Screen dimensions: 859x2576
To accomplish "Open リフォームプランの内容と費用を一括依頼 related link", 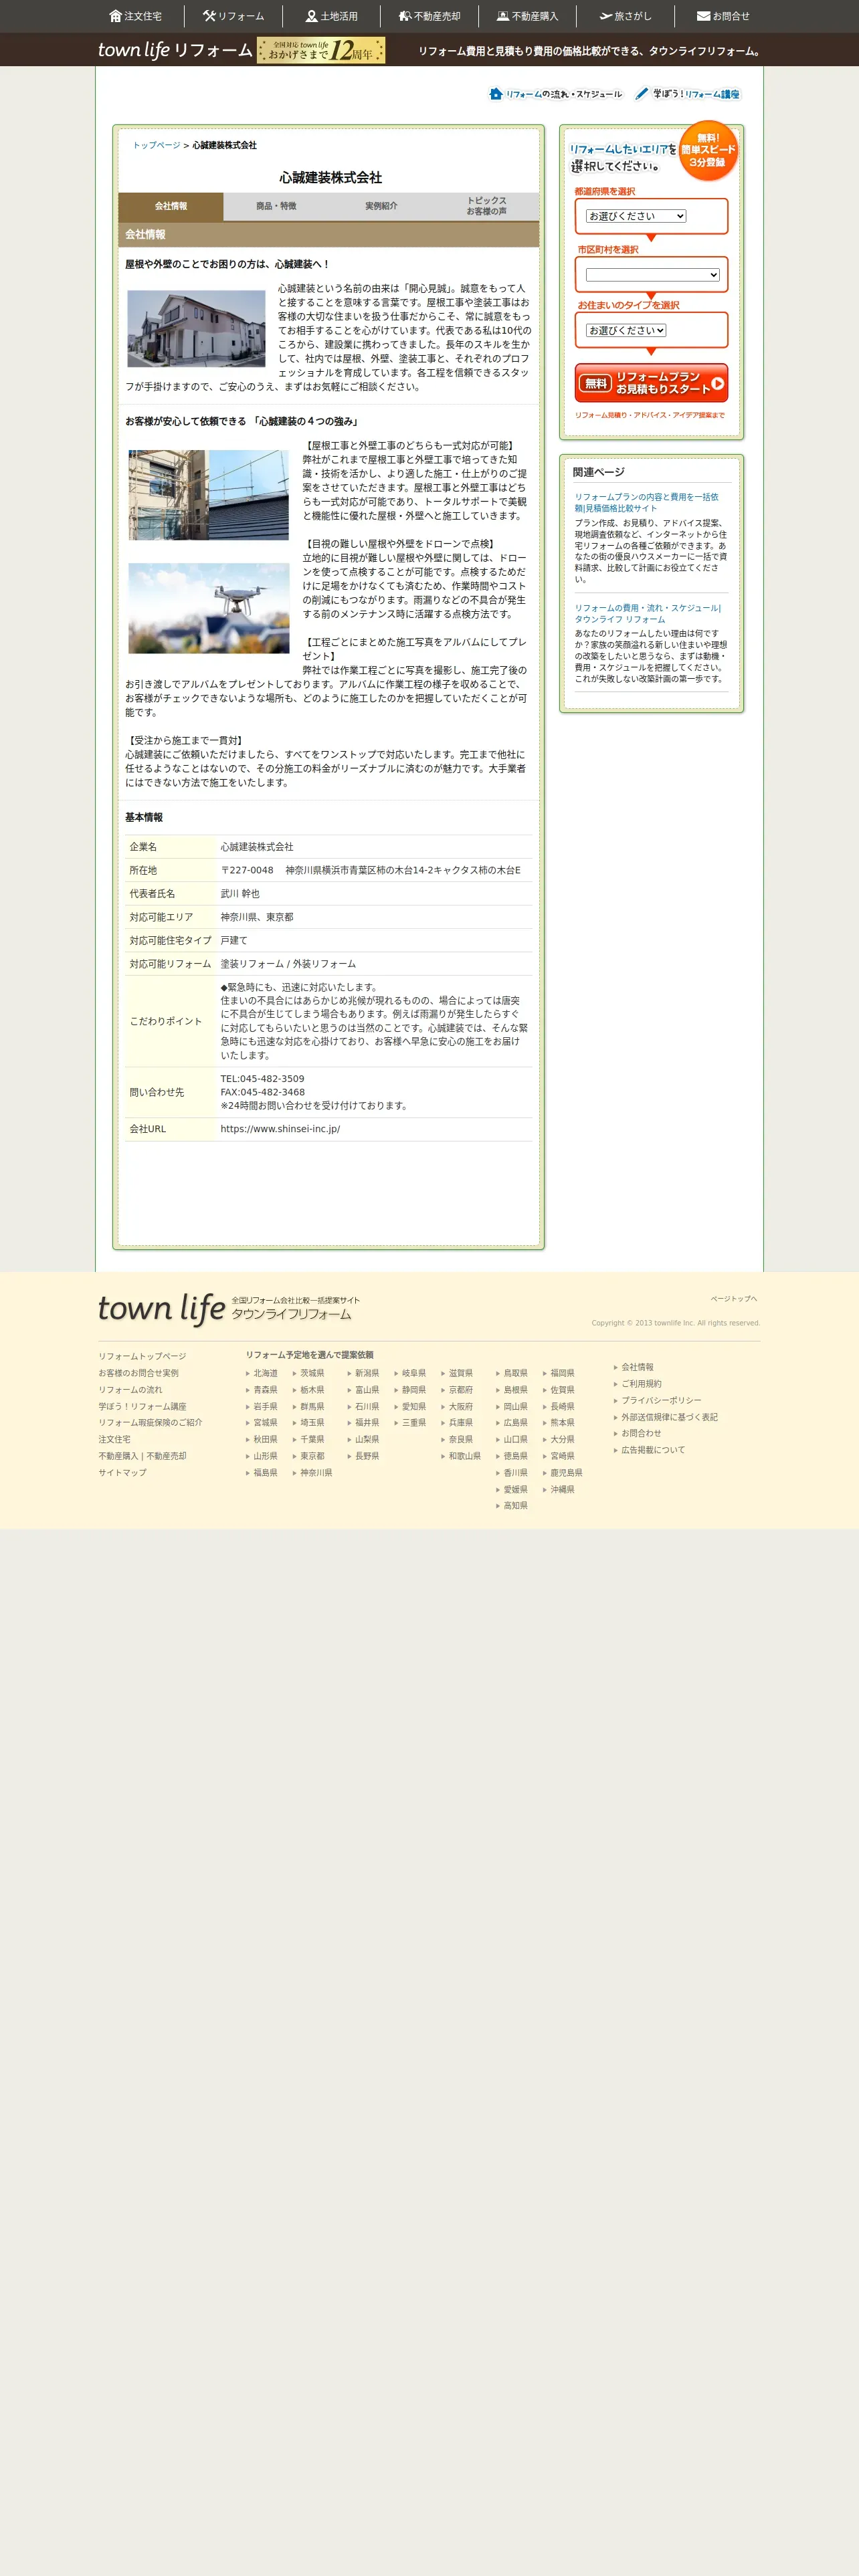I will point(646,502).
